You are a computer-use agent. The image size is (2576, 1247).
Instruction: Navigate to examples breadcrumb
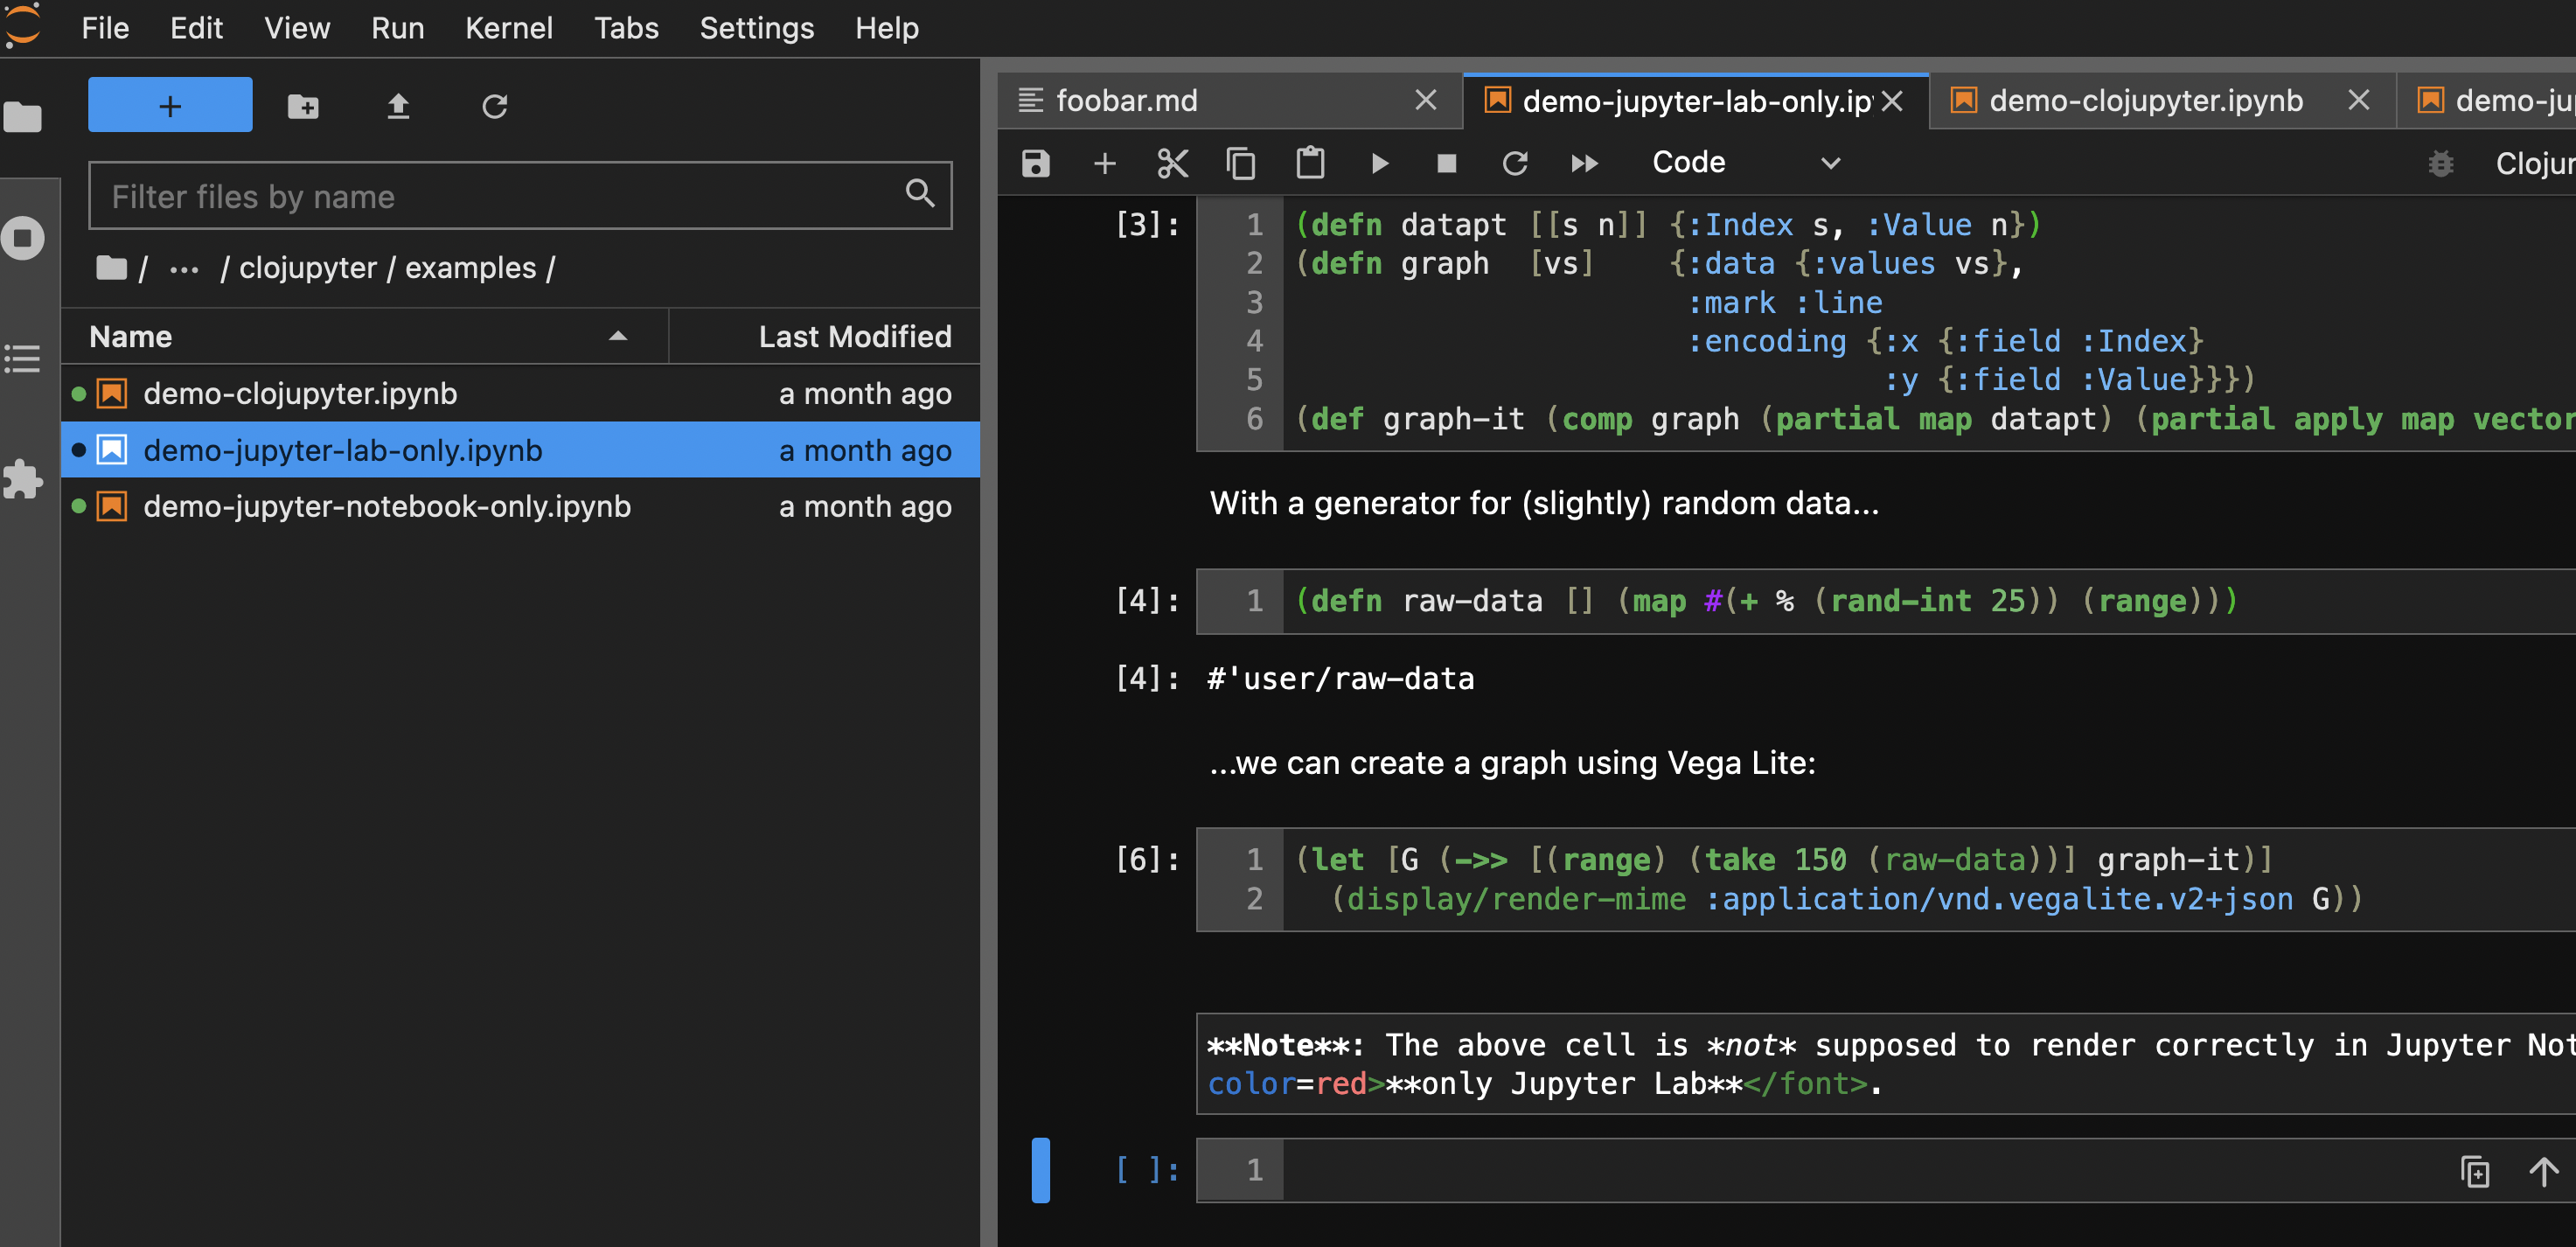tap(471, 268)
